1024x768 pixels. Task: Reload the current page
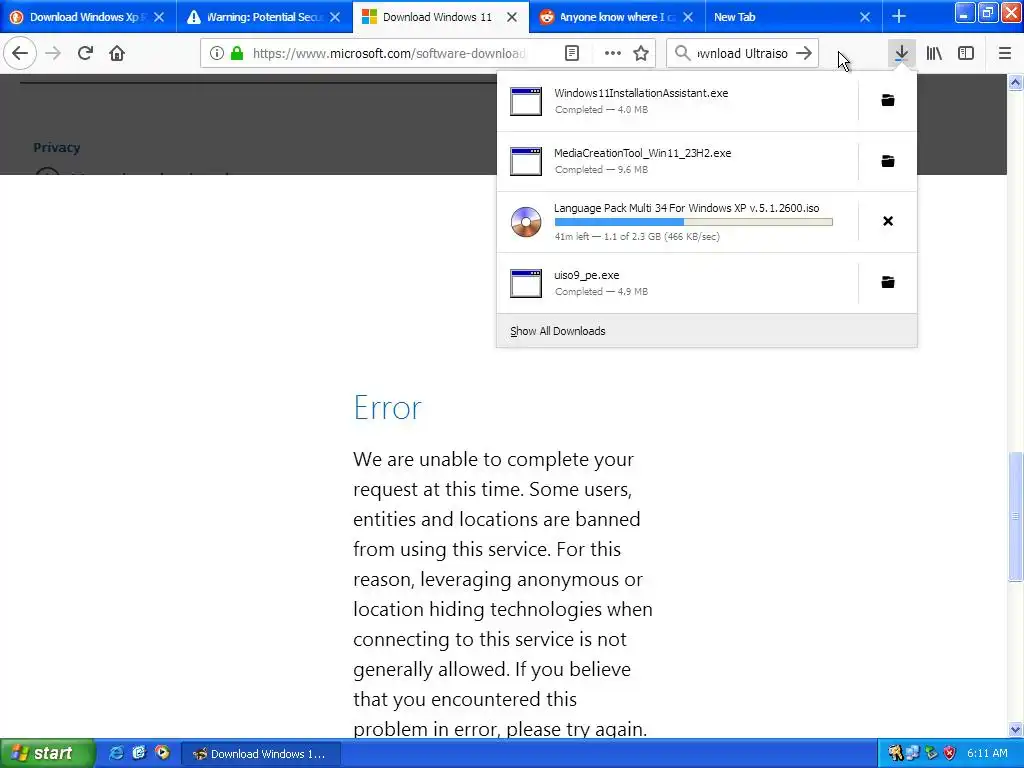(x=85, y=53)
